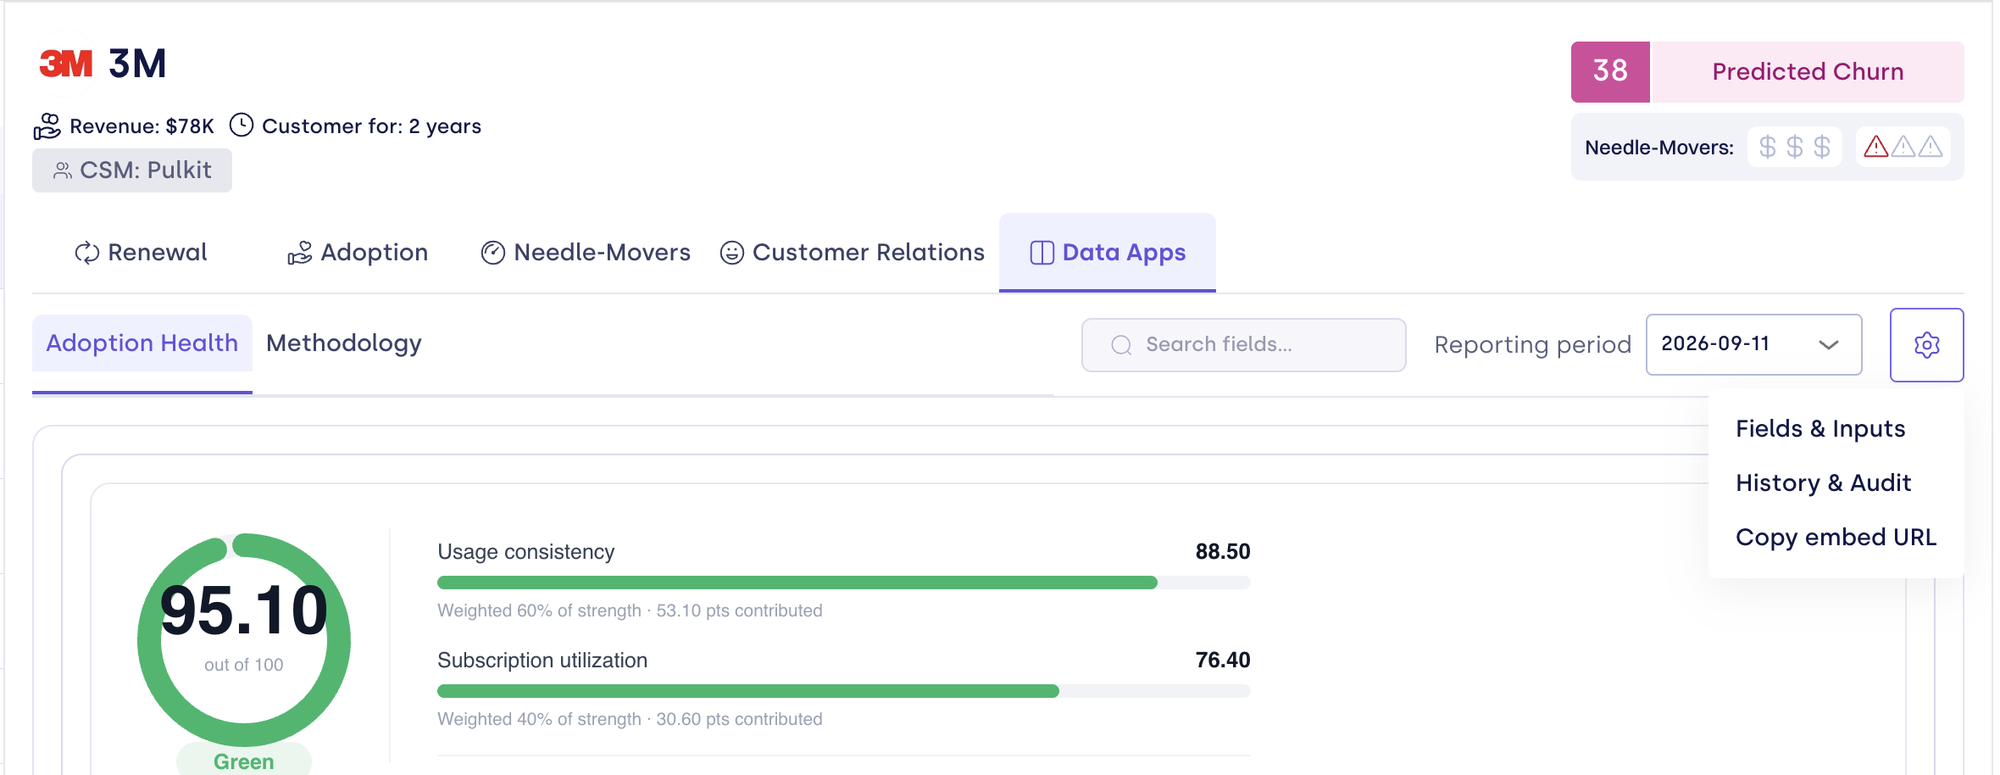Click the "Customer for: 2 years" text

[x=371, y=126]
